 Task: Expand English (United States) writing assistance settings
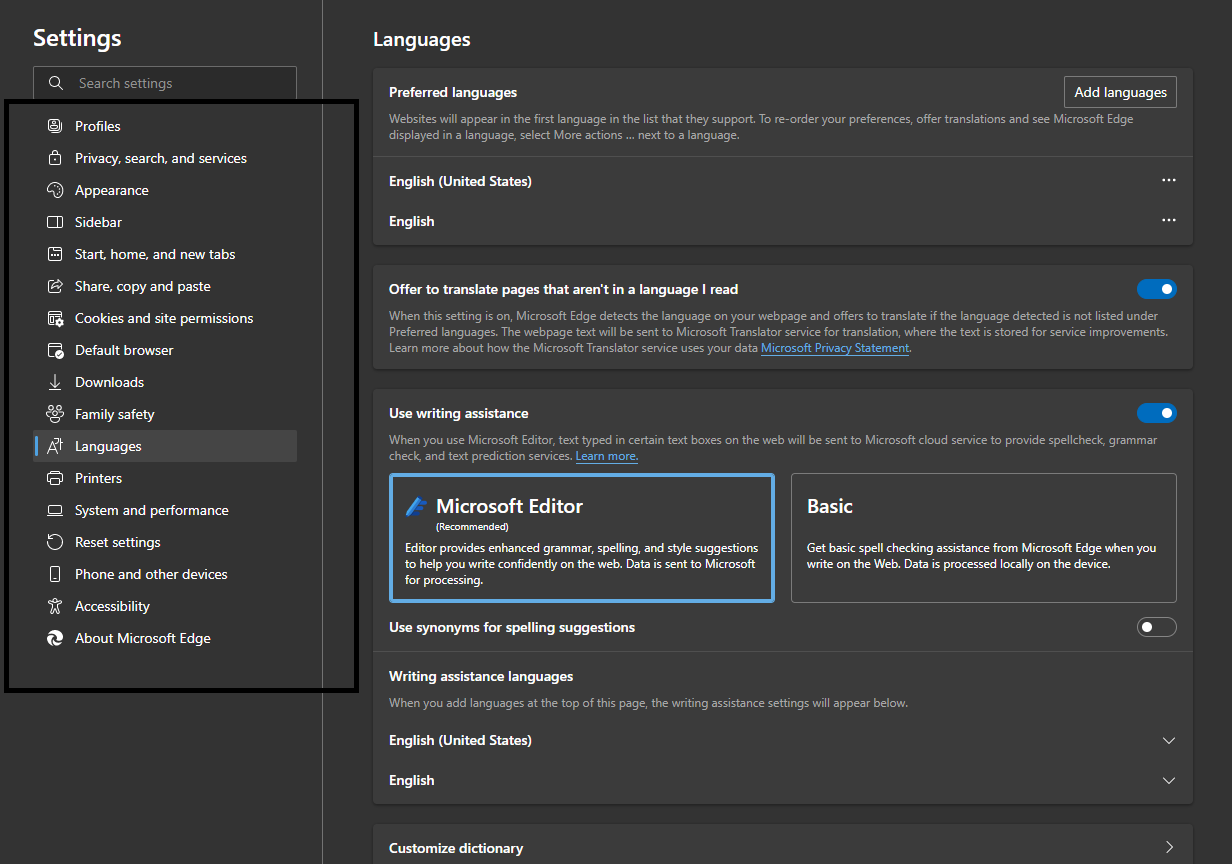(1169, 740)
